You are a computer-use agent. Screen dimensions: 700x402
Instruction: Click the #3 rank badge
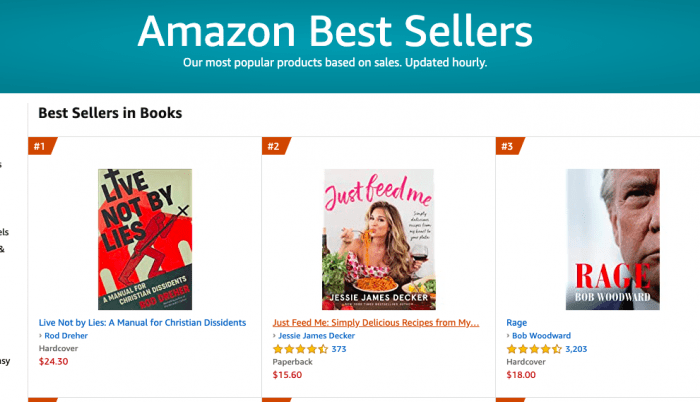508,147
